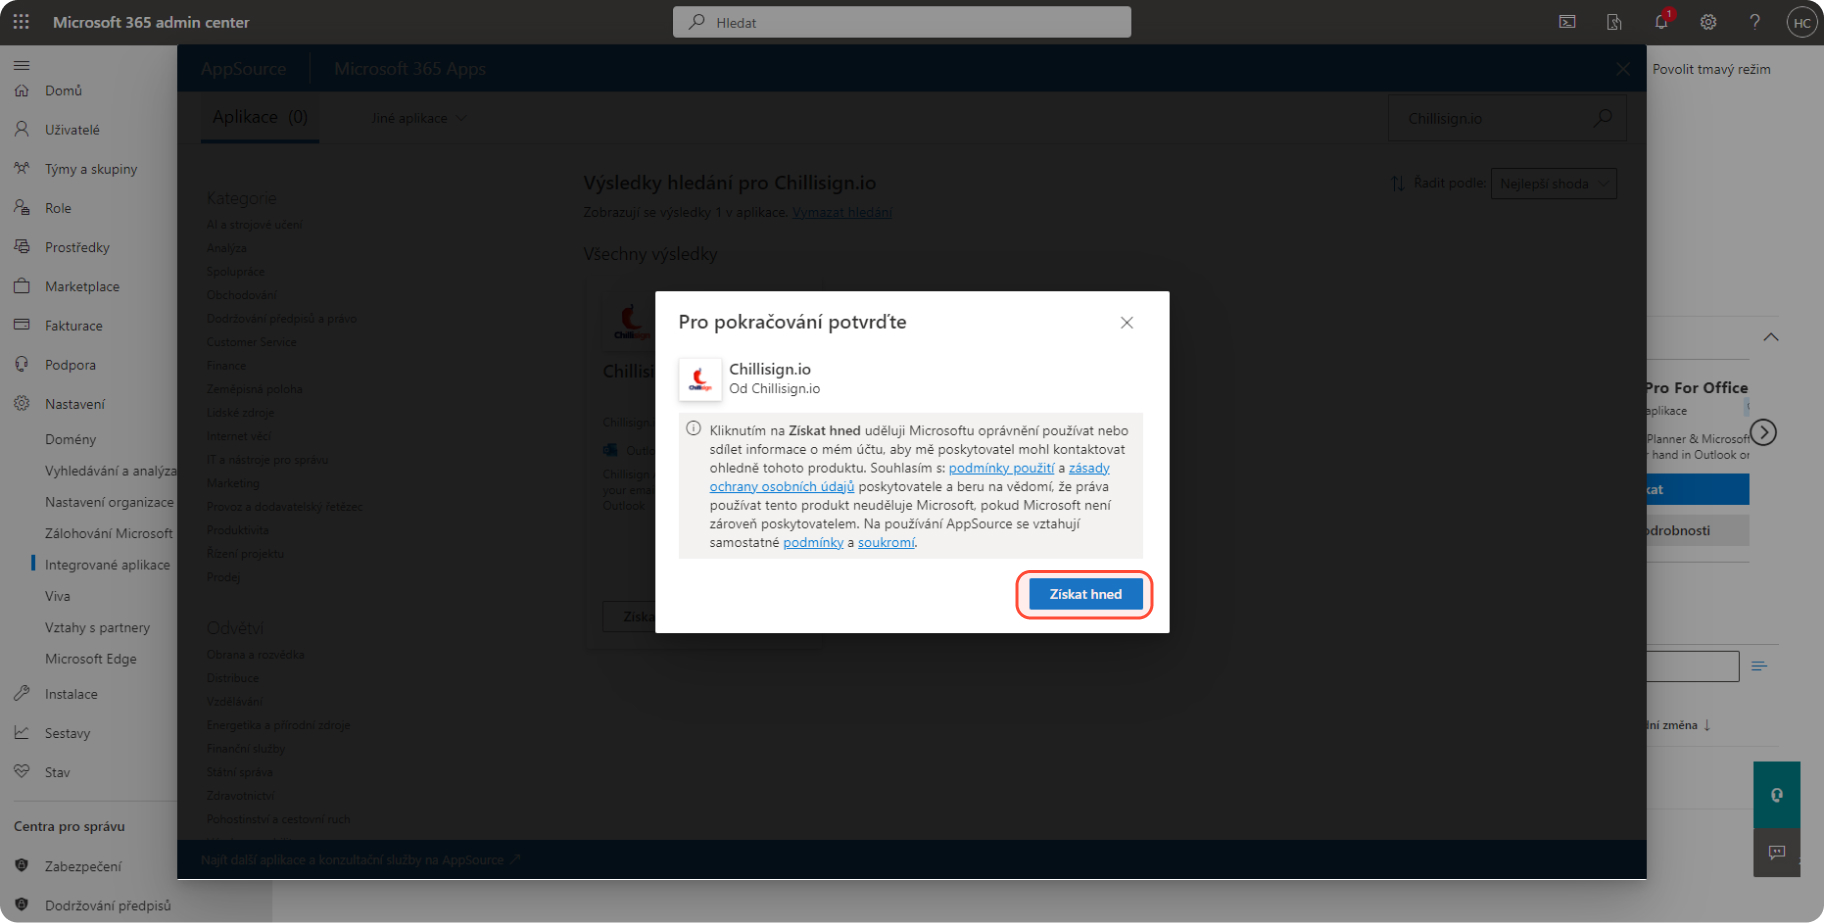Viewport: 1824px width, 923px height.
Task: Select Vzdělávání industry filter
Action: 234,701
